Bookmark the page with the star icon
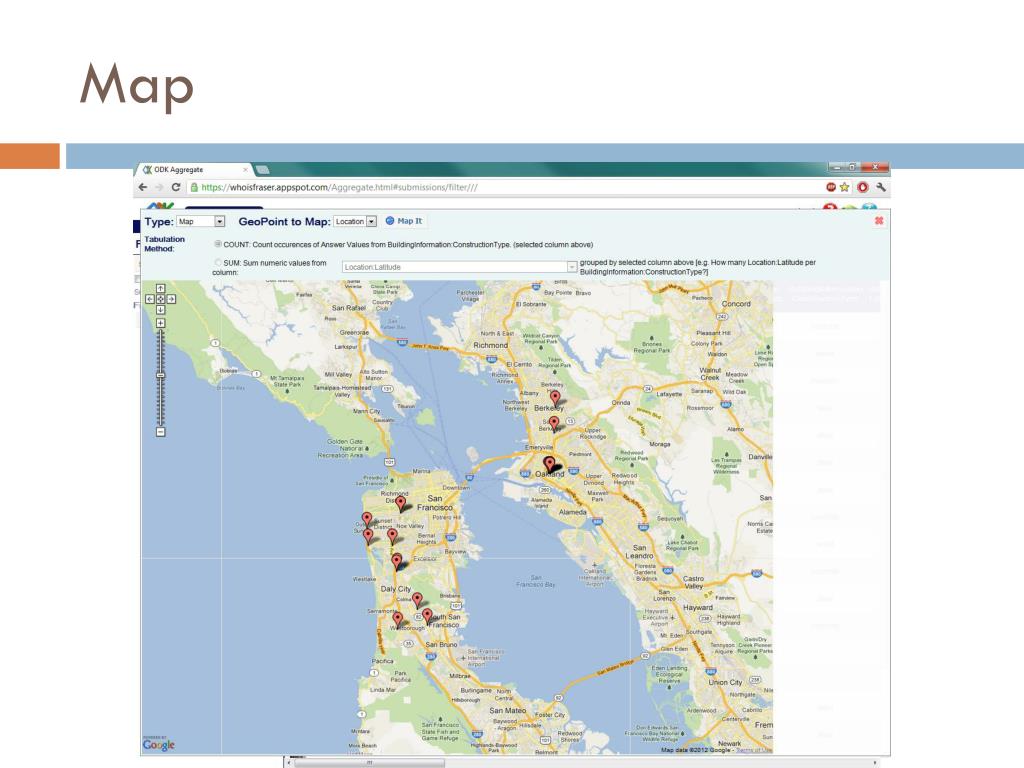This screenshot has height=768, width=1024. [844, 187]
